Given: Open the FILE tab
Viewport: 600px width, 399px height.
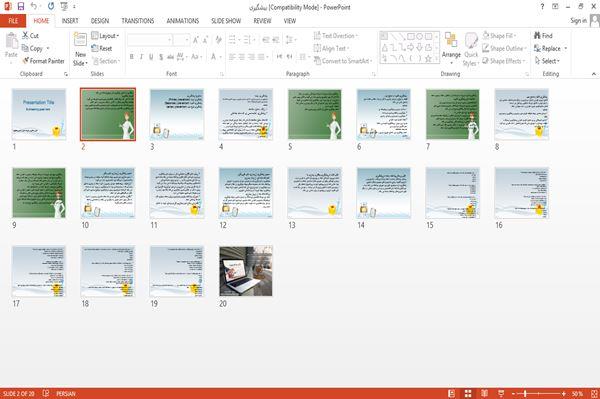Looking at the screenshot, I should click(13, 21).
